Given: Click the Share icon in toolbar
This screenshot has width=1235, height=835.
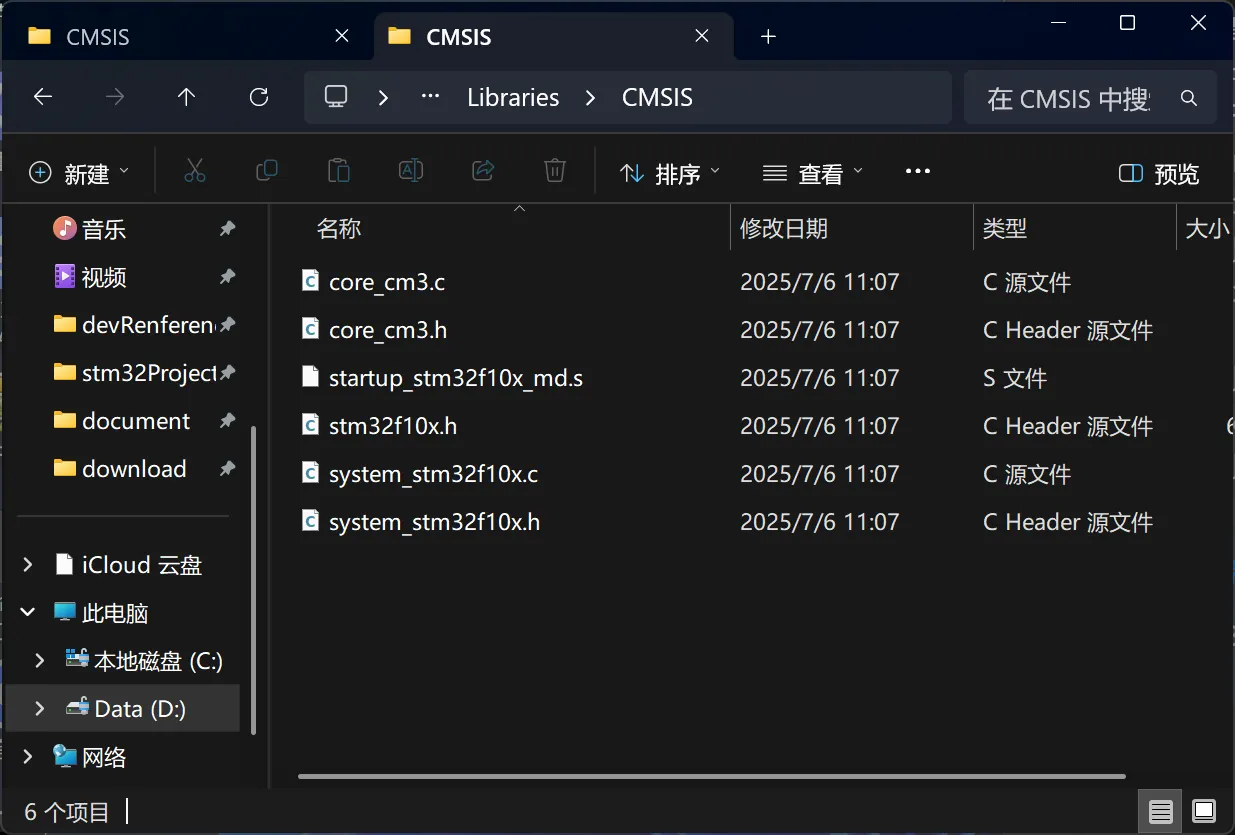Looking at the screenshot, I should click(483, 172).
